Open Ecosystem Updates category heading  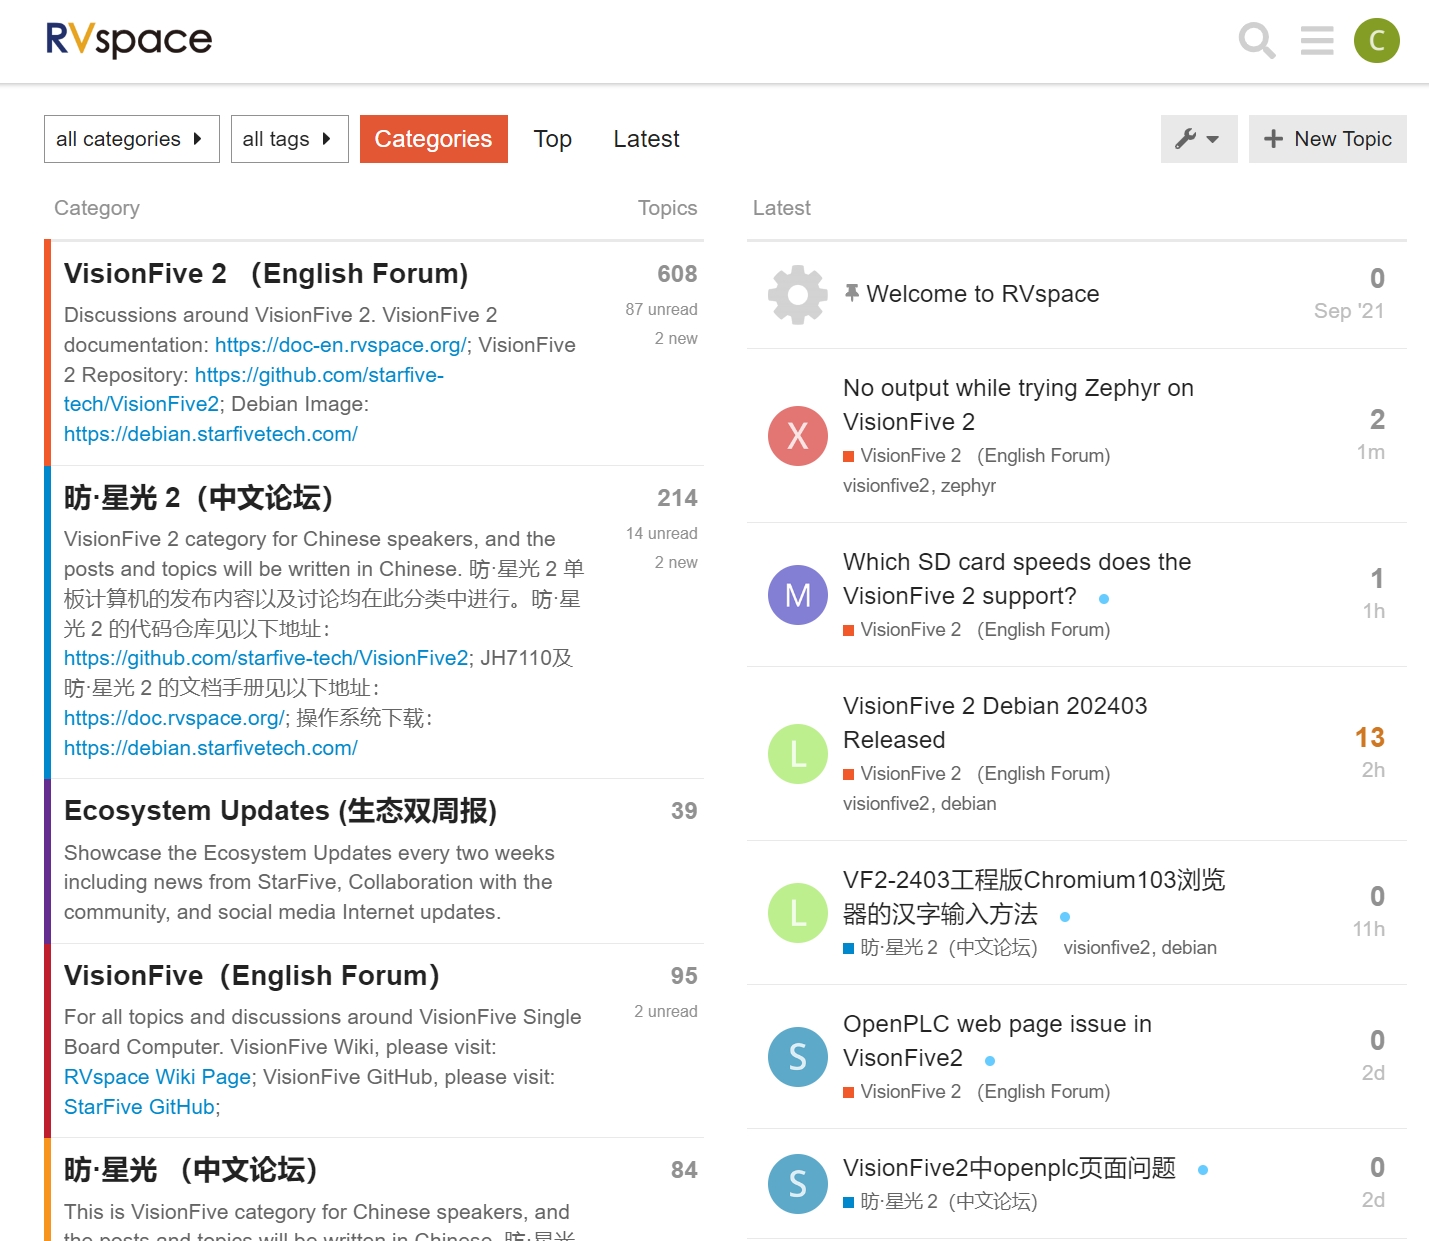[280, 811]
